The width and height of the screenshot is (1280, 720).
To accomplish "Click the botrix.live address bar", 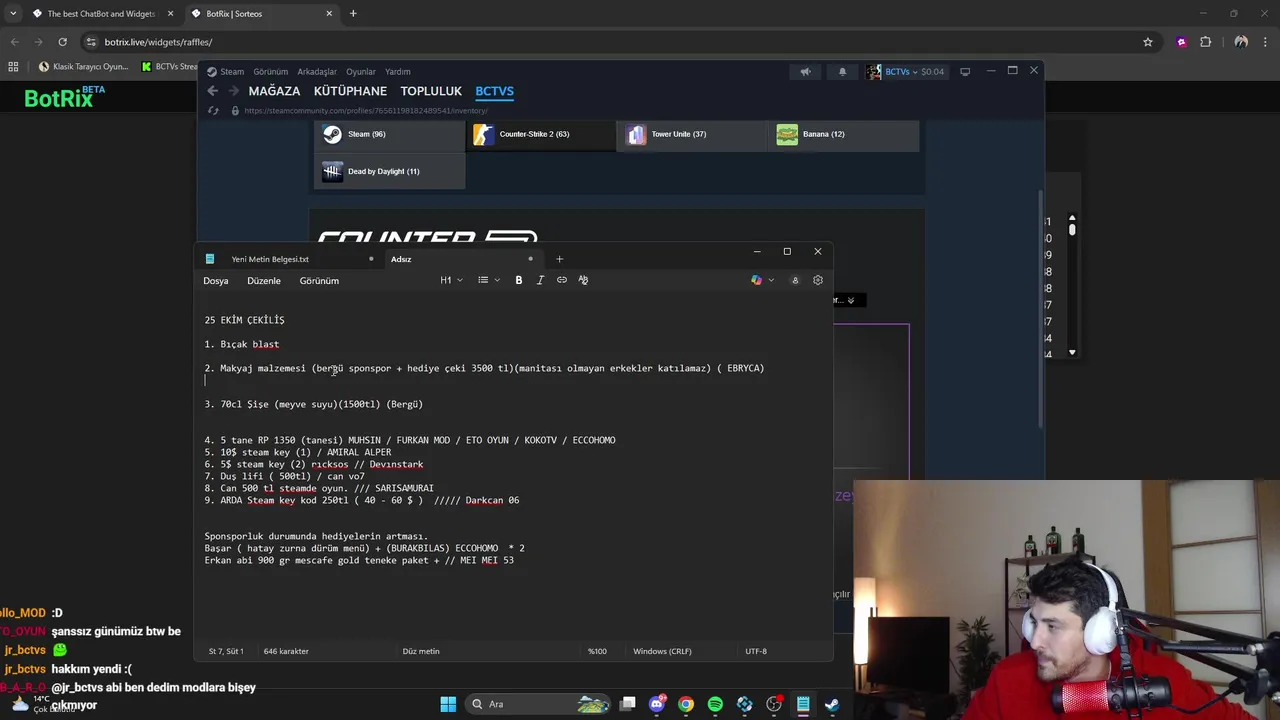I will click(x=600, y=42).
